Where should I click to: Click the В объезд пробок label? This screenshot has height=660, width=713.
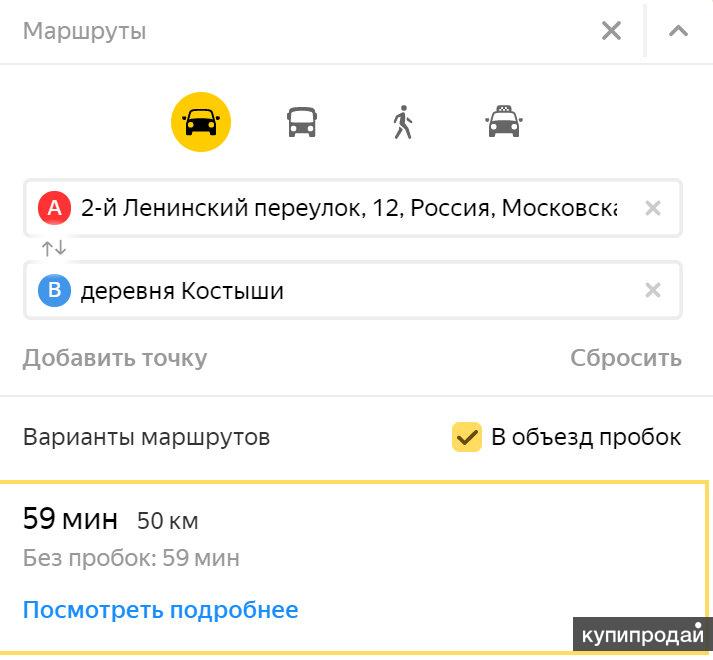coord(586,437)
